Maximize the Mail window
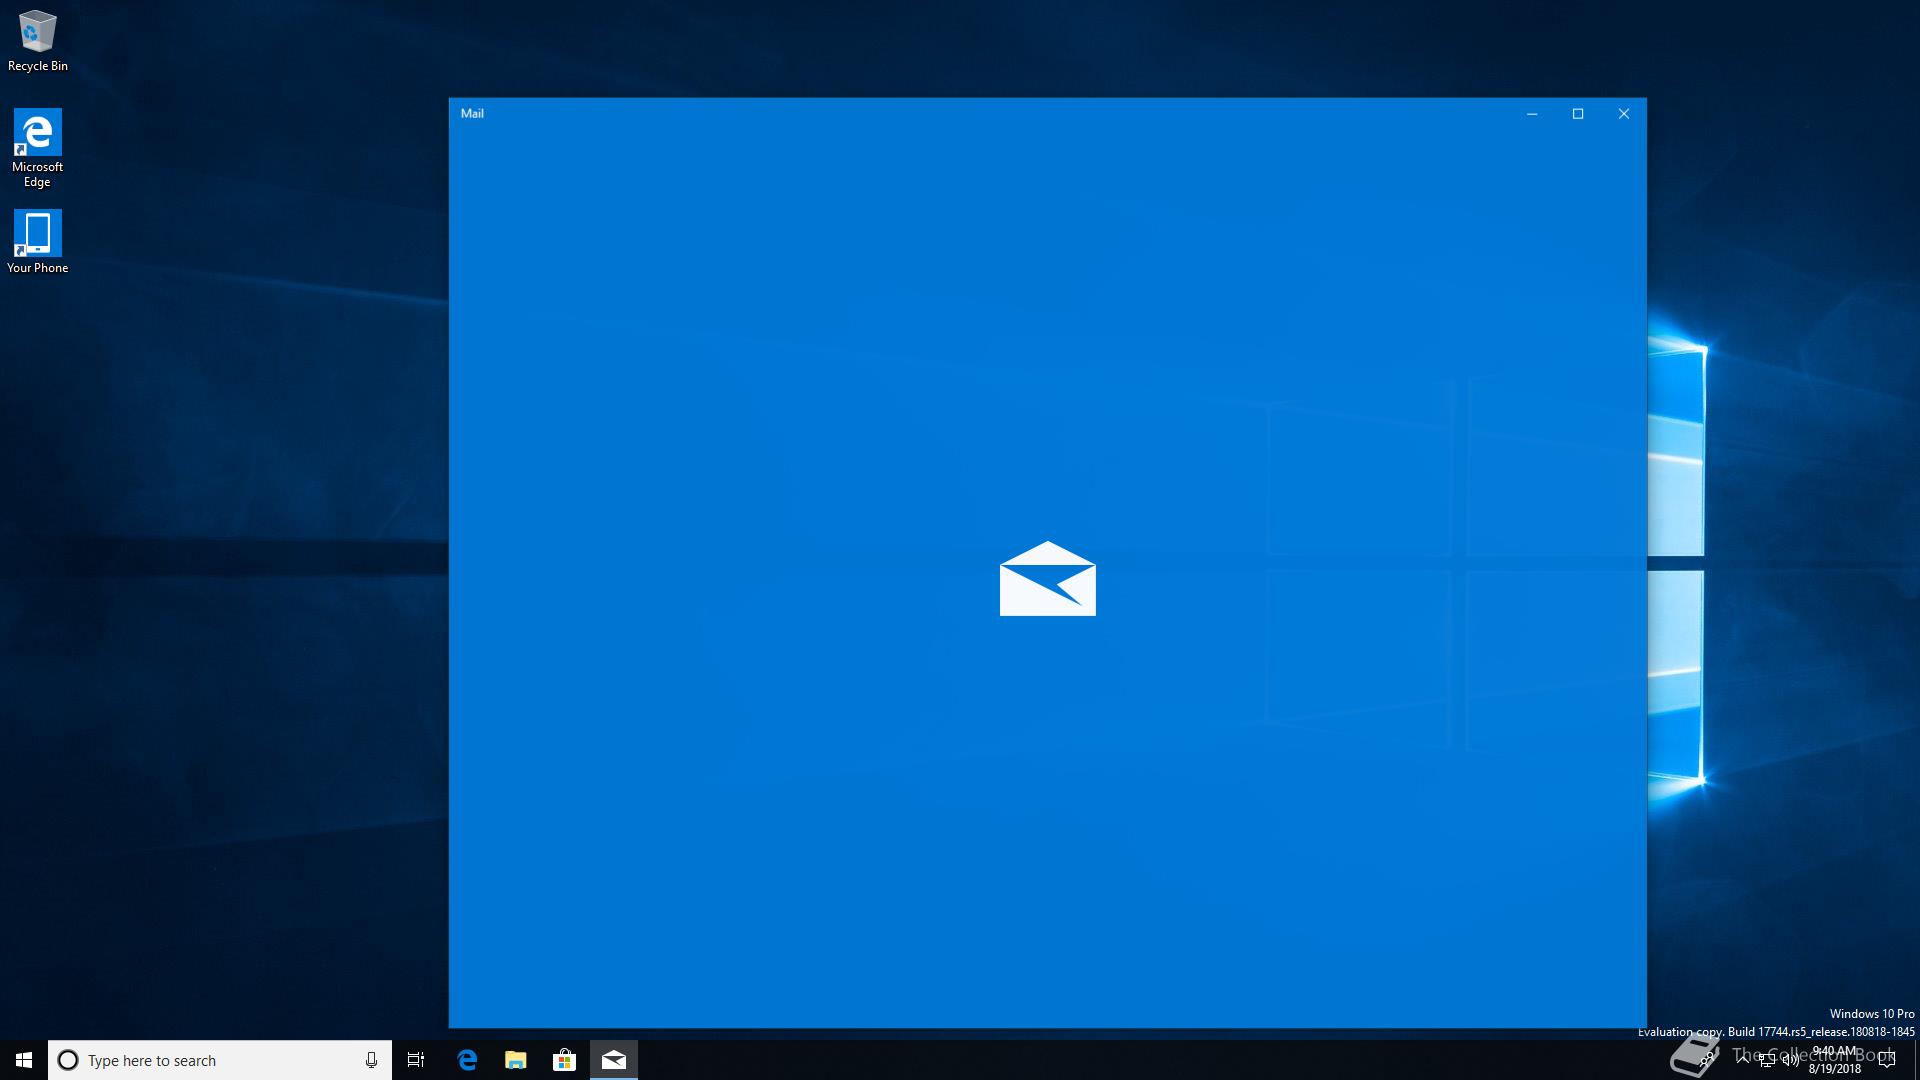Screen dimensions: 1920x1080 click(1578, 114)
